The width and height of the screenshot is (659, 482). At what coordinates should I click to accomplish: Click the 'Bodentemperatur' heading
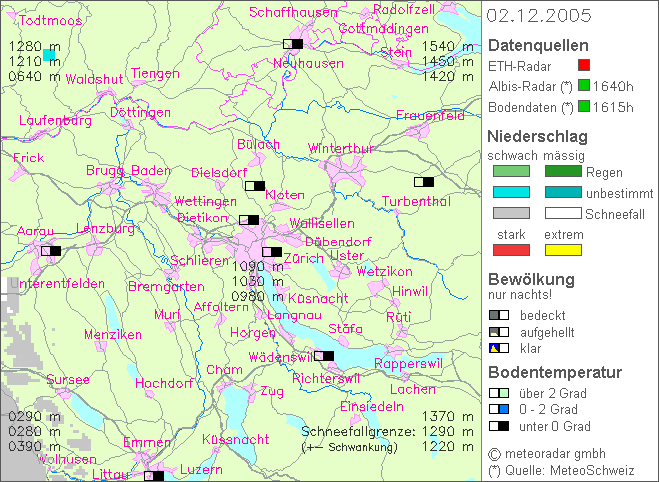pos(555,372)
